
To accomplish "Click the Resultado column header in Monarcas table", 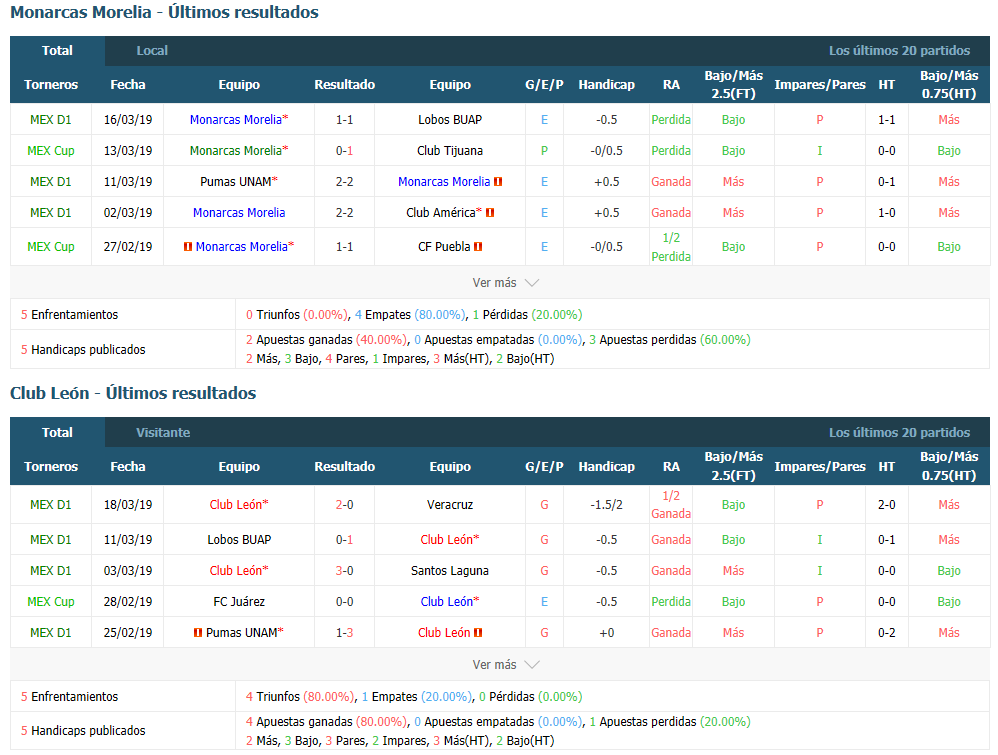I will coord(344,85).
